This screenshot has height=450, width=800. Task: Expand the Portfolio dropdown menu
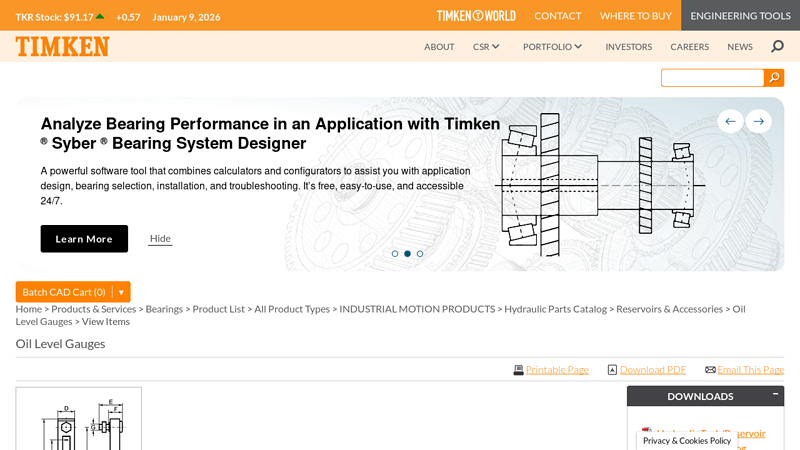coord(552,47)
